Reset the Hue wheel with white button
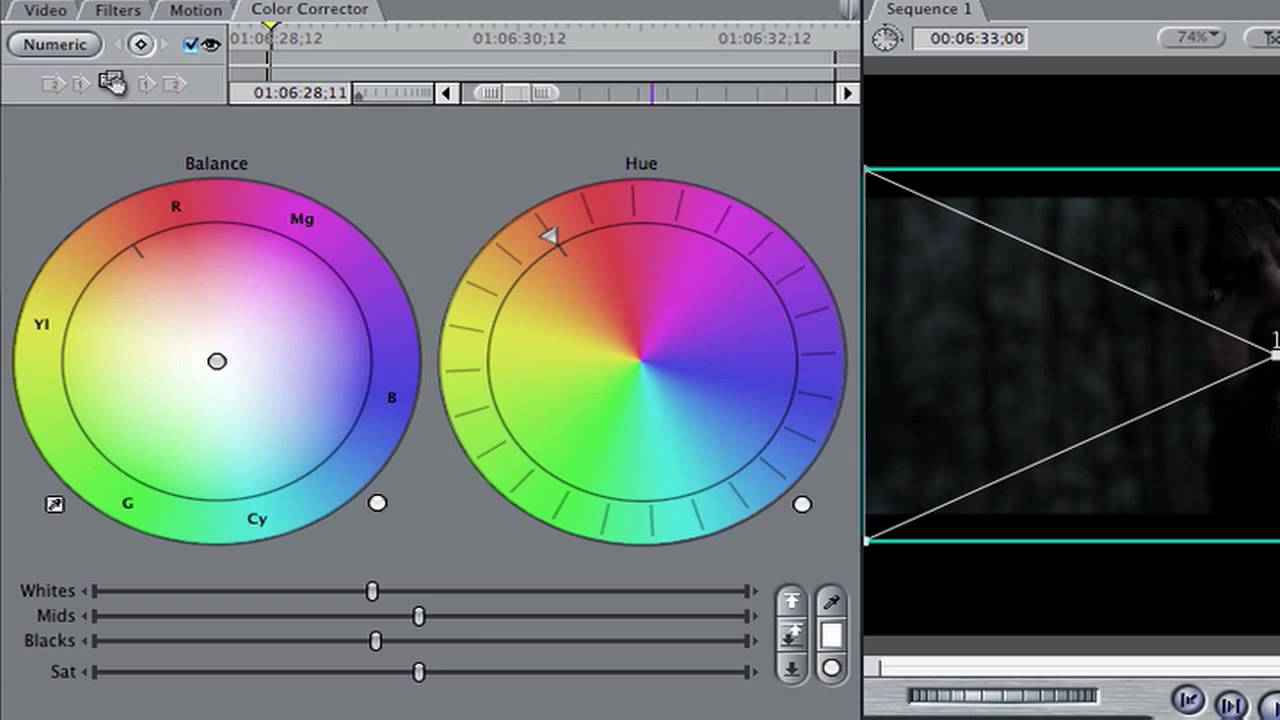Viewport: 1280px width, 720px height. tap(802, 504)
